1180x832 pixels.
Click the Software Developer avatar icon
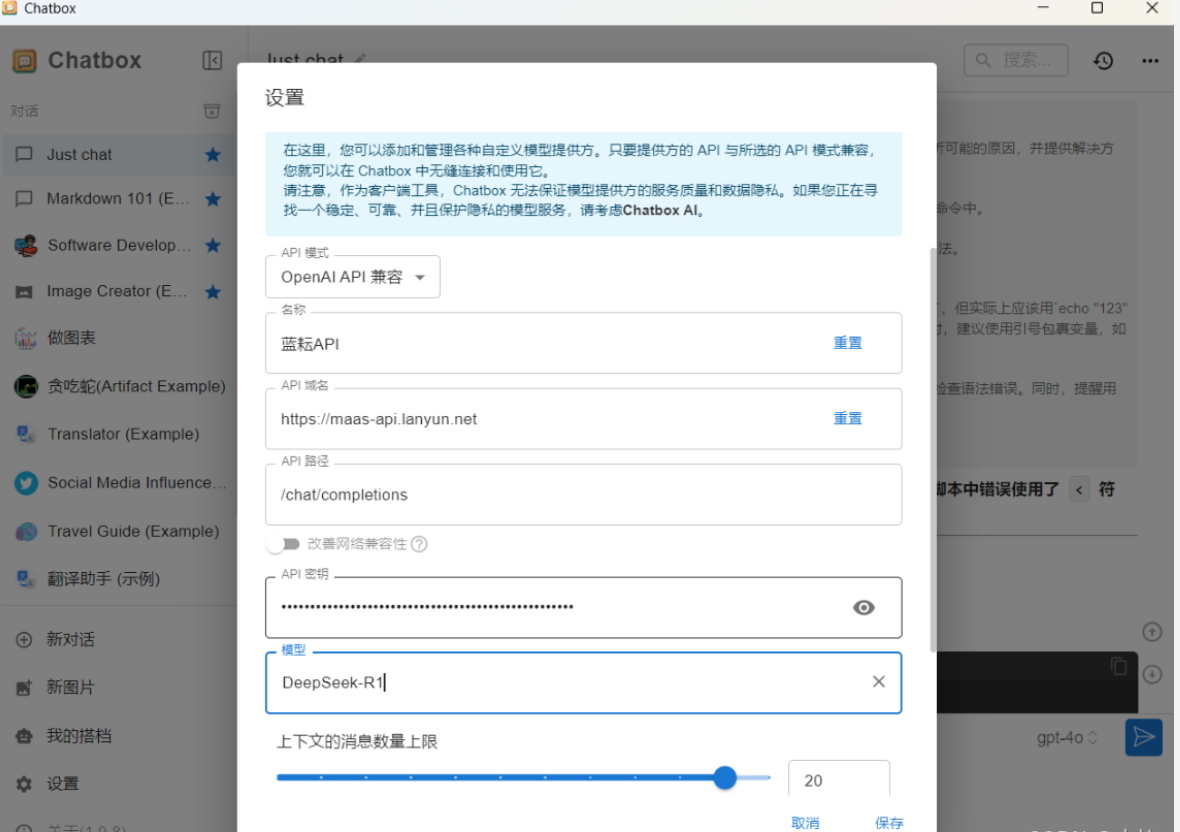coord(26,245)
